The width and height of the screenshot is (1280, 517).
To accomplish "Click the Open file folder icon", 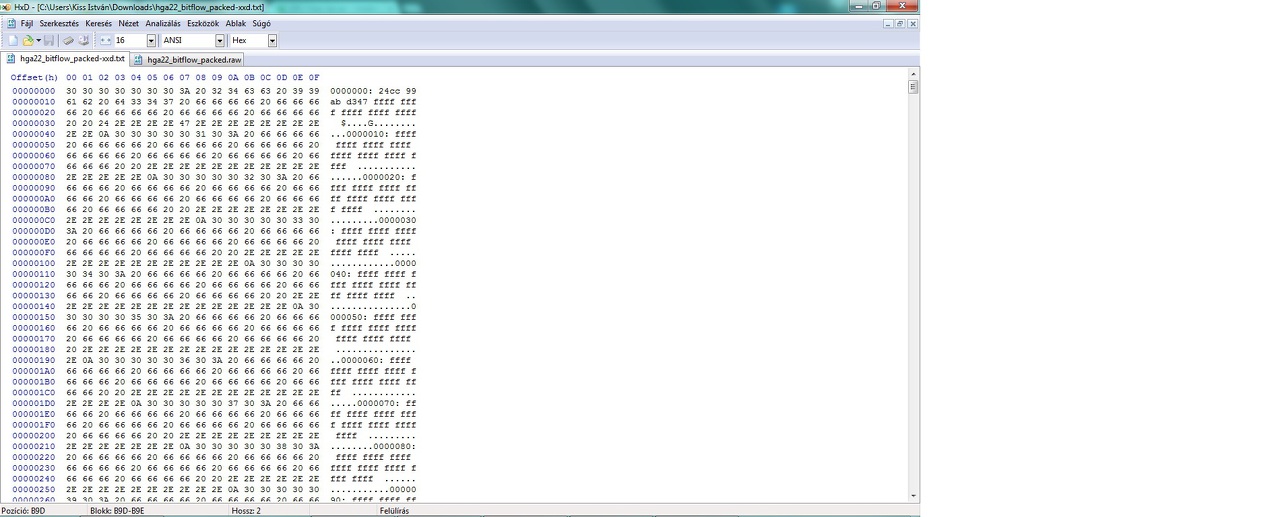I will 28,41.
